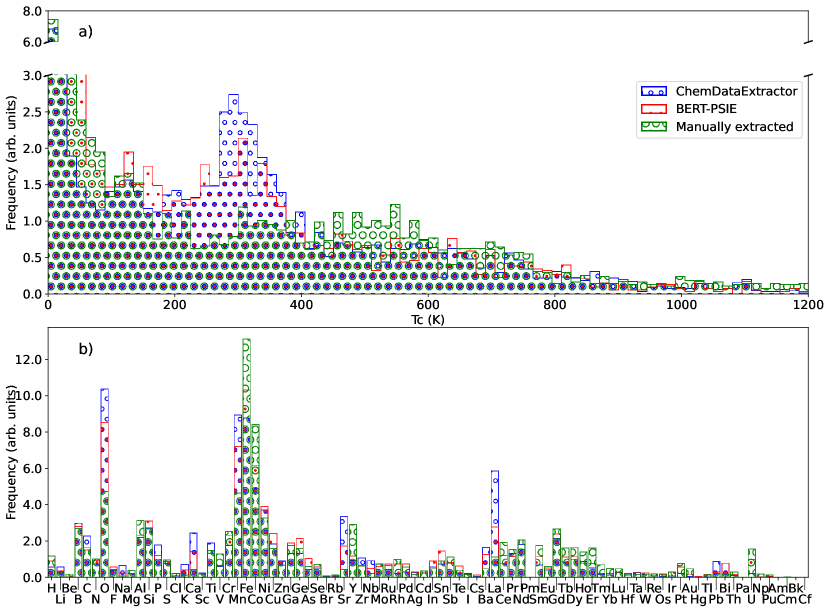Image resolution: width=830 pixels, height=612 pixels.
Task: Click x-axis tick label '1200'
Action: 808,305
